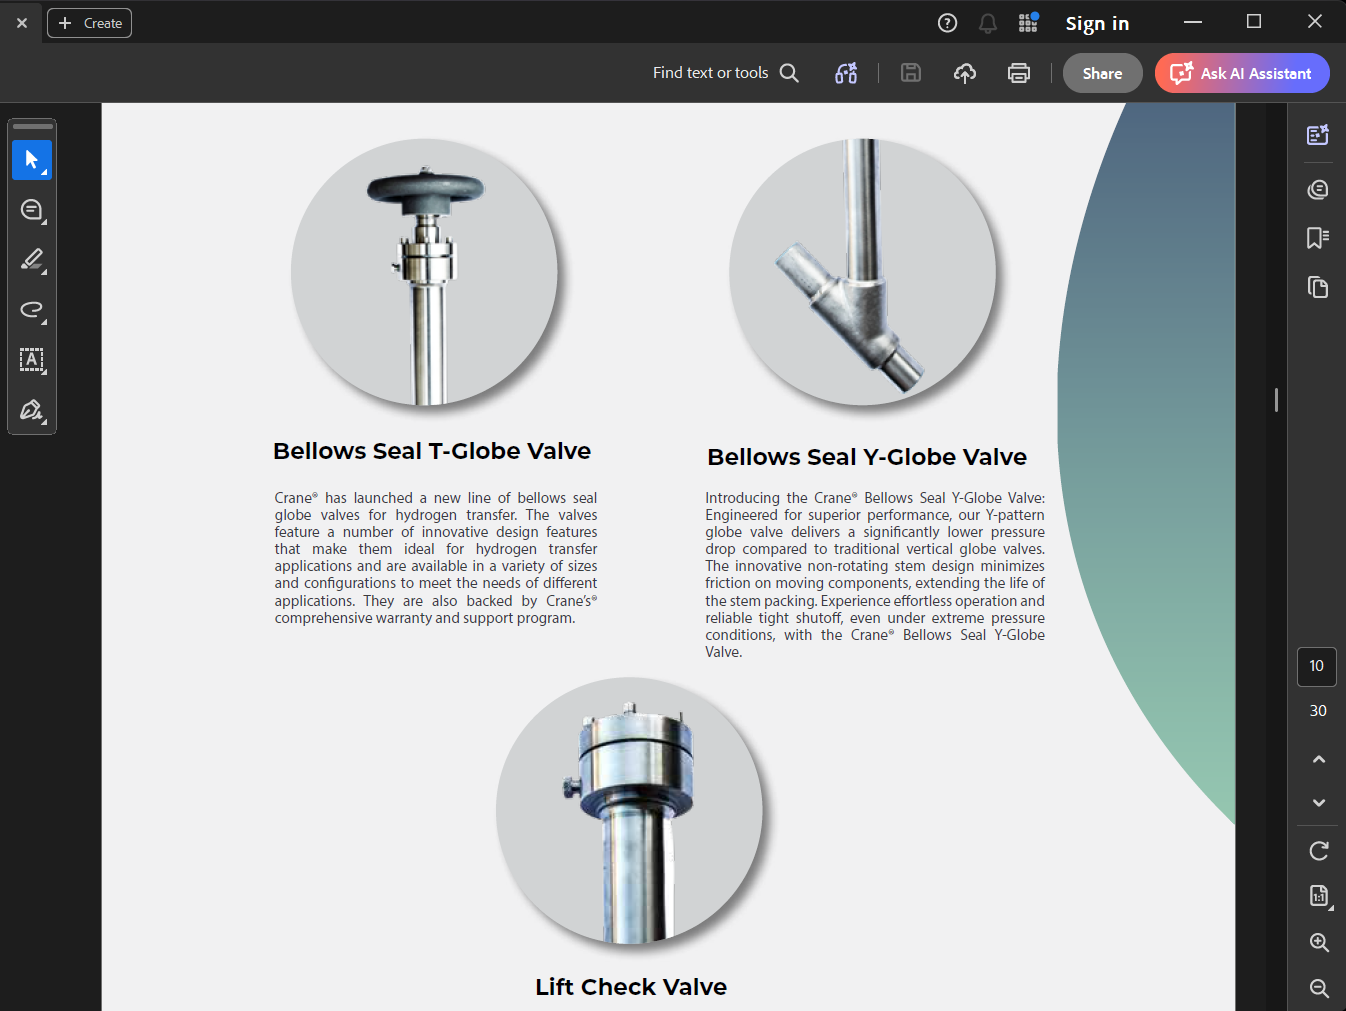Pick the freehand Draw tool
This screenshot has height=1011, width=1346.
[x=32, y=310]
